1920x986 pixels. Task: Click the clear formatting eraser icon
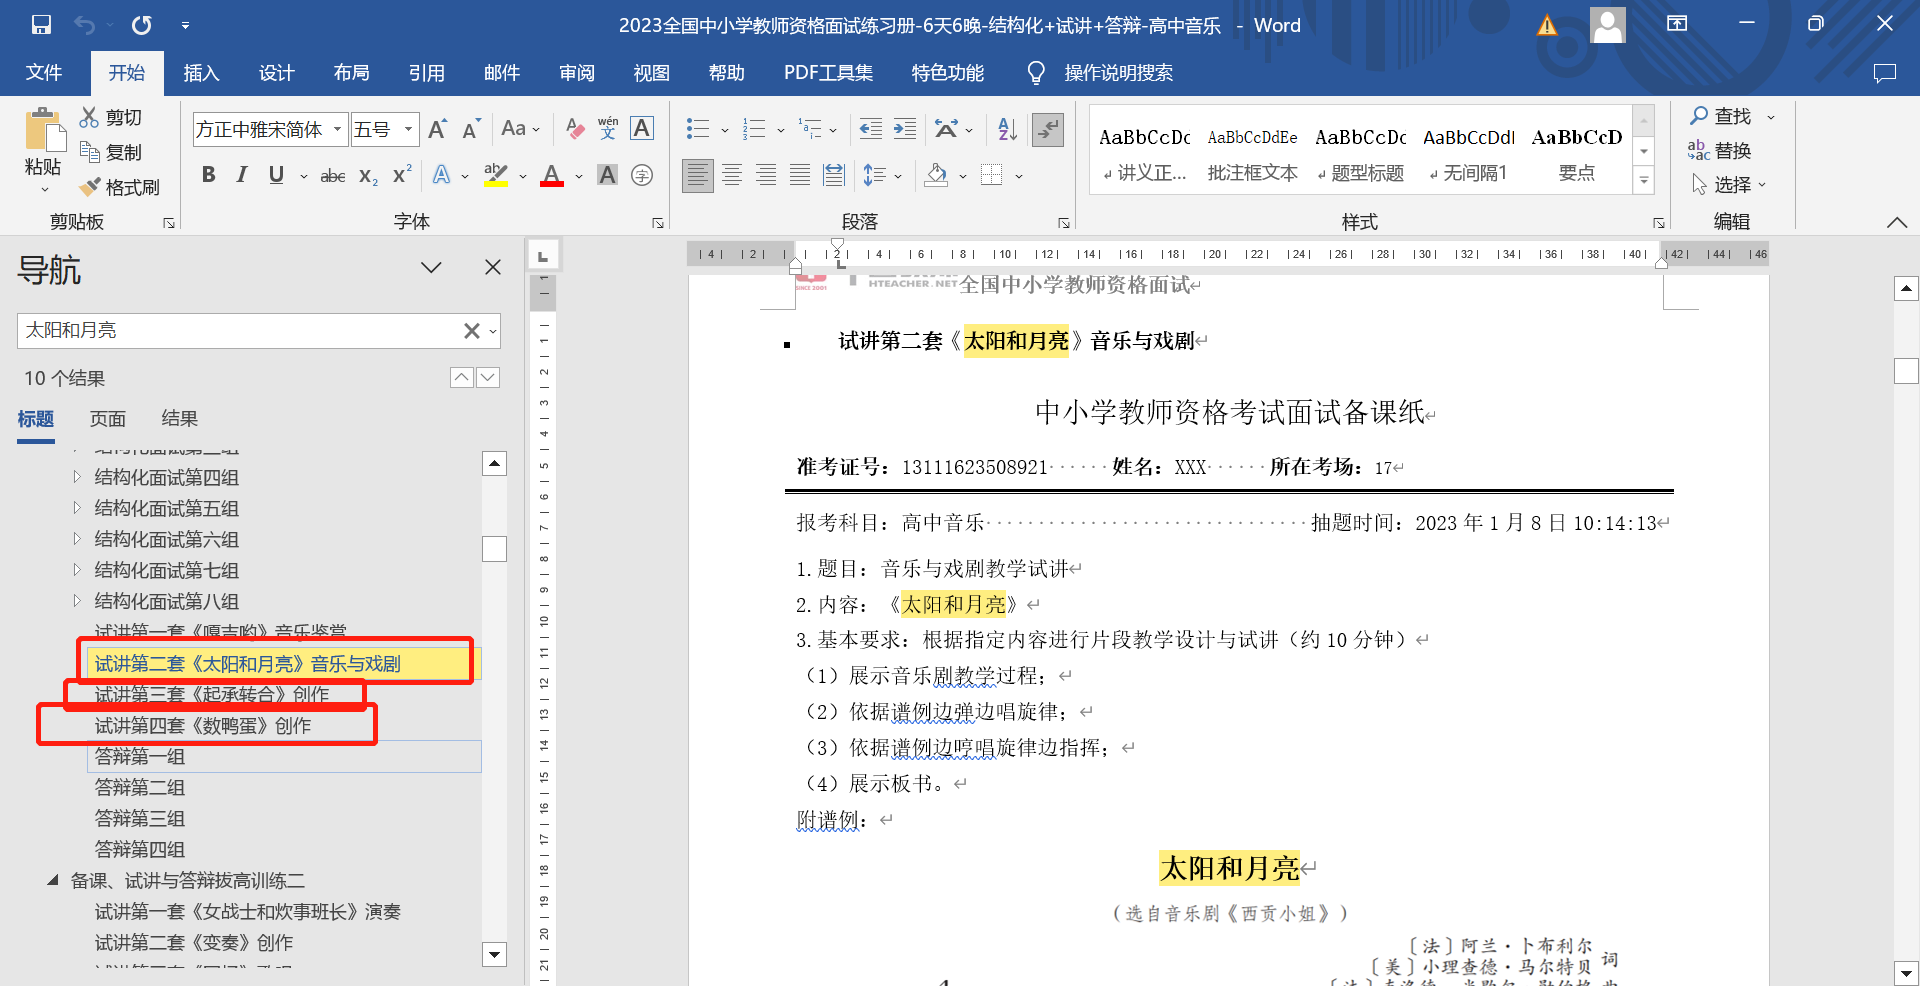[x=575, y=129]
